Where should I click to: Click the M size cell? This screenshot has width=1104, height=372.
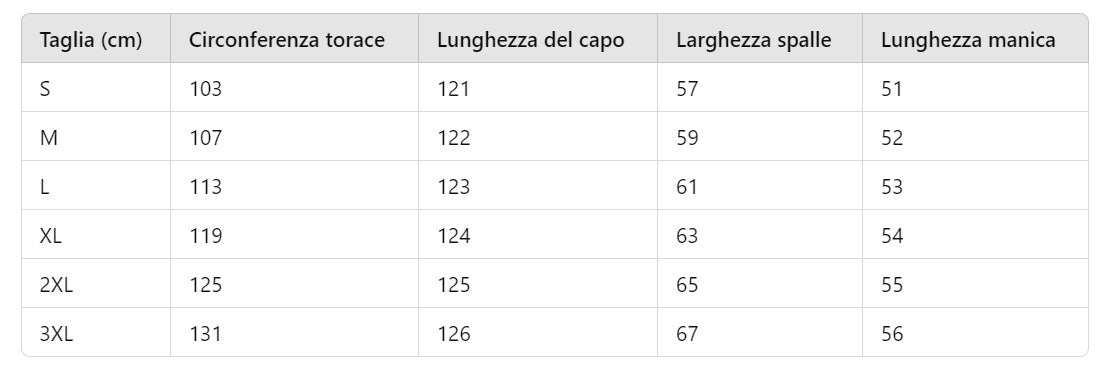(49, 138)
